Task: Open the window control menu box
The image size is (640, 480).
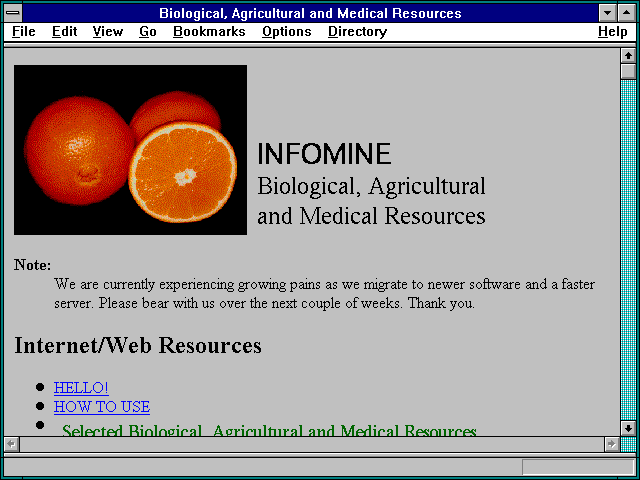Action: tap(13, 13)
